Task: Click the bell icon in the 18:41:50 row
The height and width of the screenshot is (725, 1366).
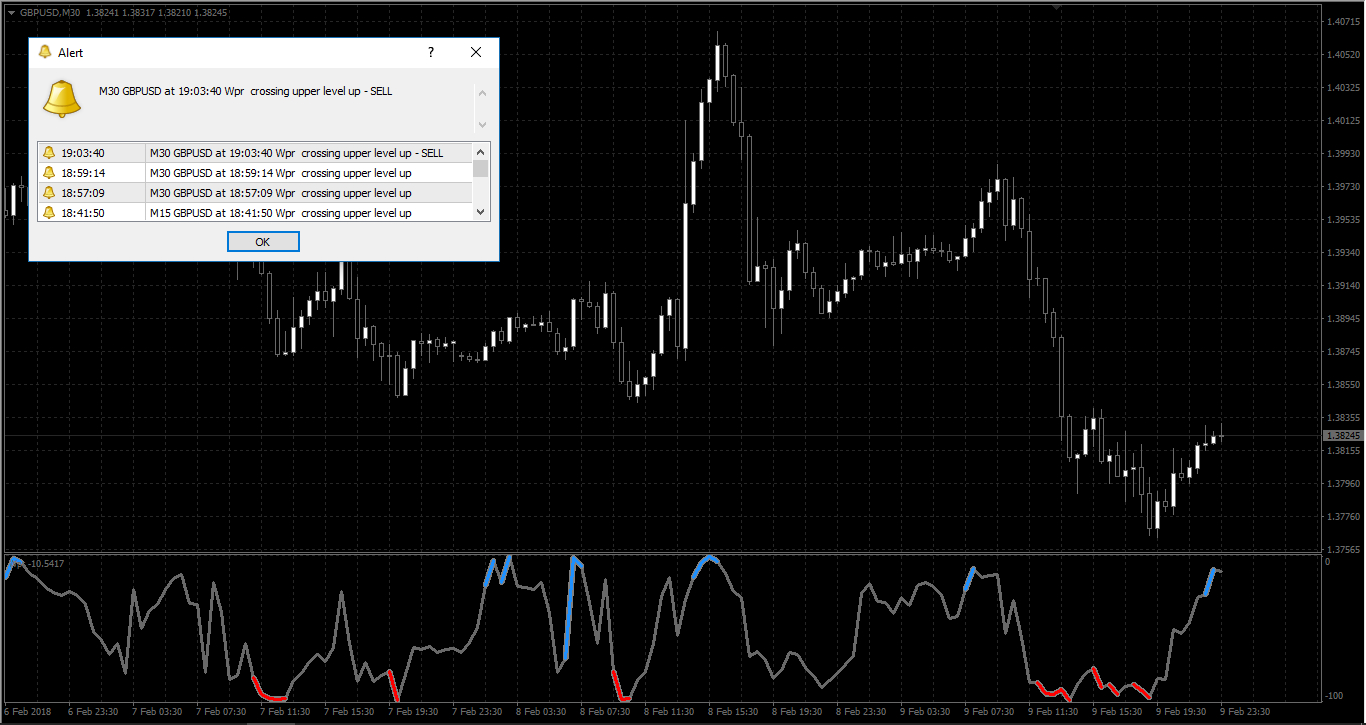Action: [49, 213]
